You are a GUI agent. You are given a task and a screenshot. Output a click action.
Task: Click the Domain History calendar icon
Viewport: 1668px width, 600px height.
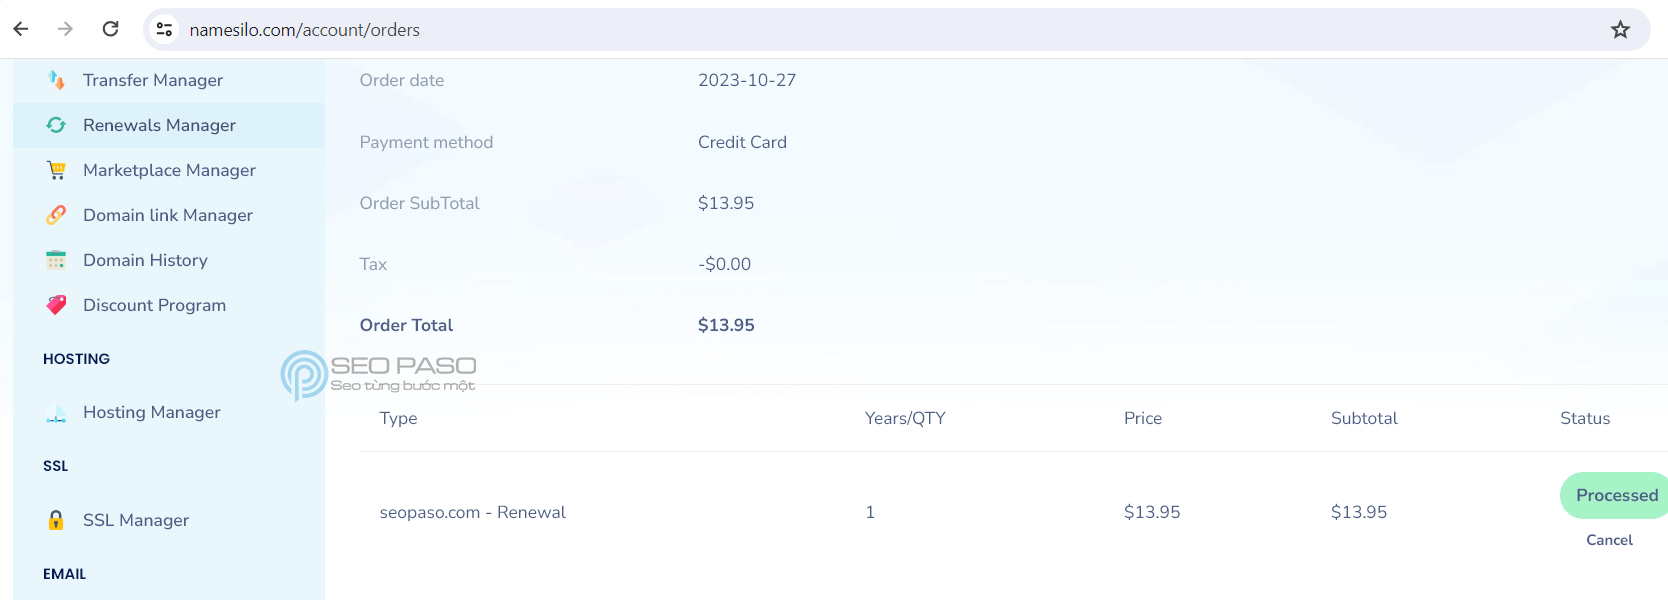[56, 260]
